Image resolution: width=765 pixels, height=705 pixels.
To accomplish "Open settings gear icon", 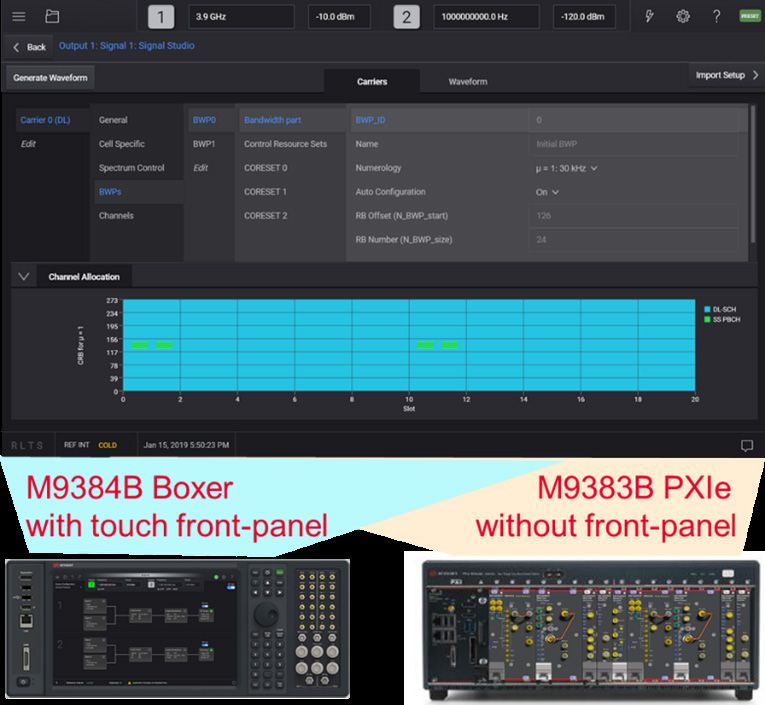I will pos(683,17).
